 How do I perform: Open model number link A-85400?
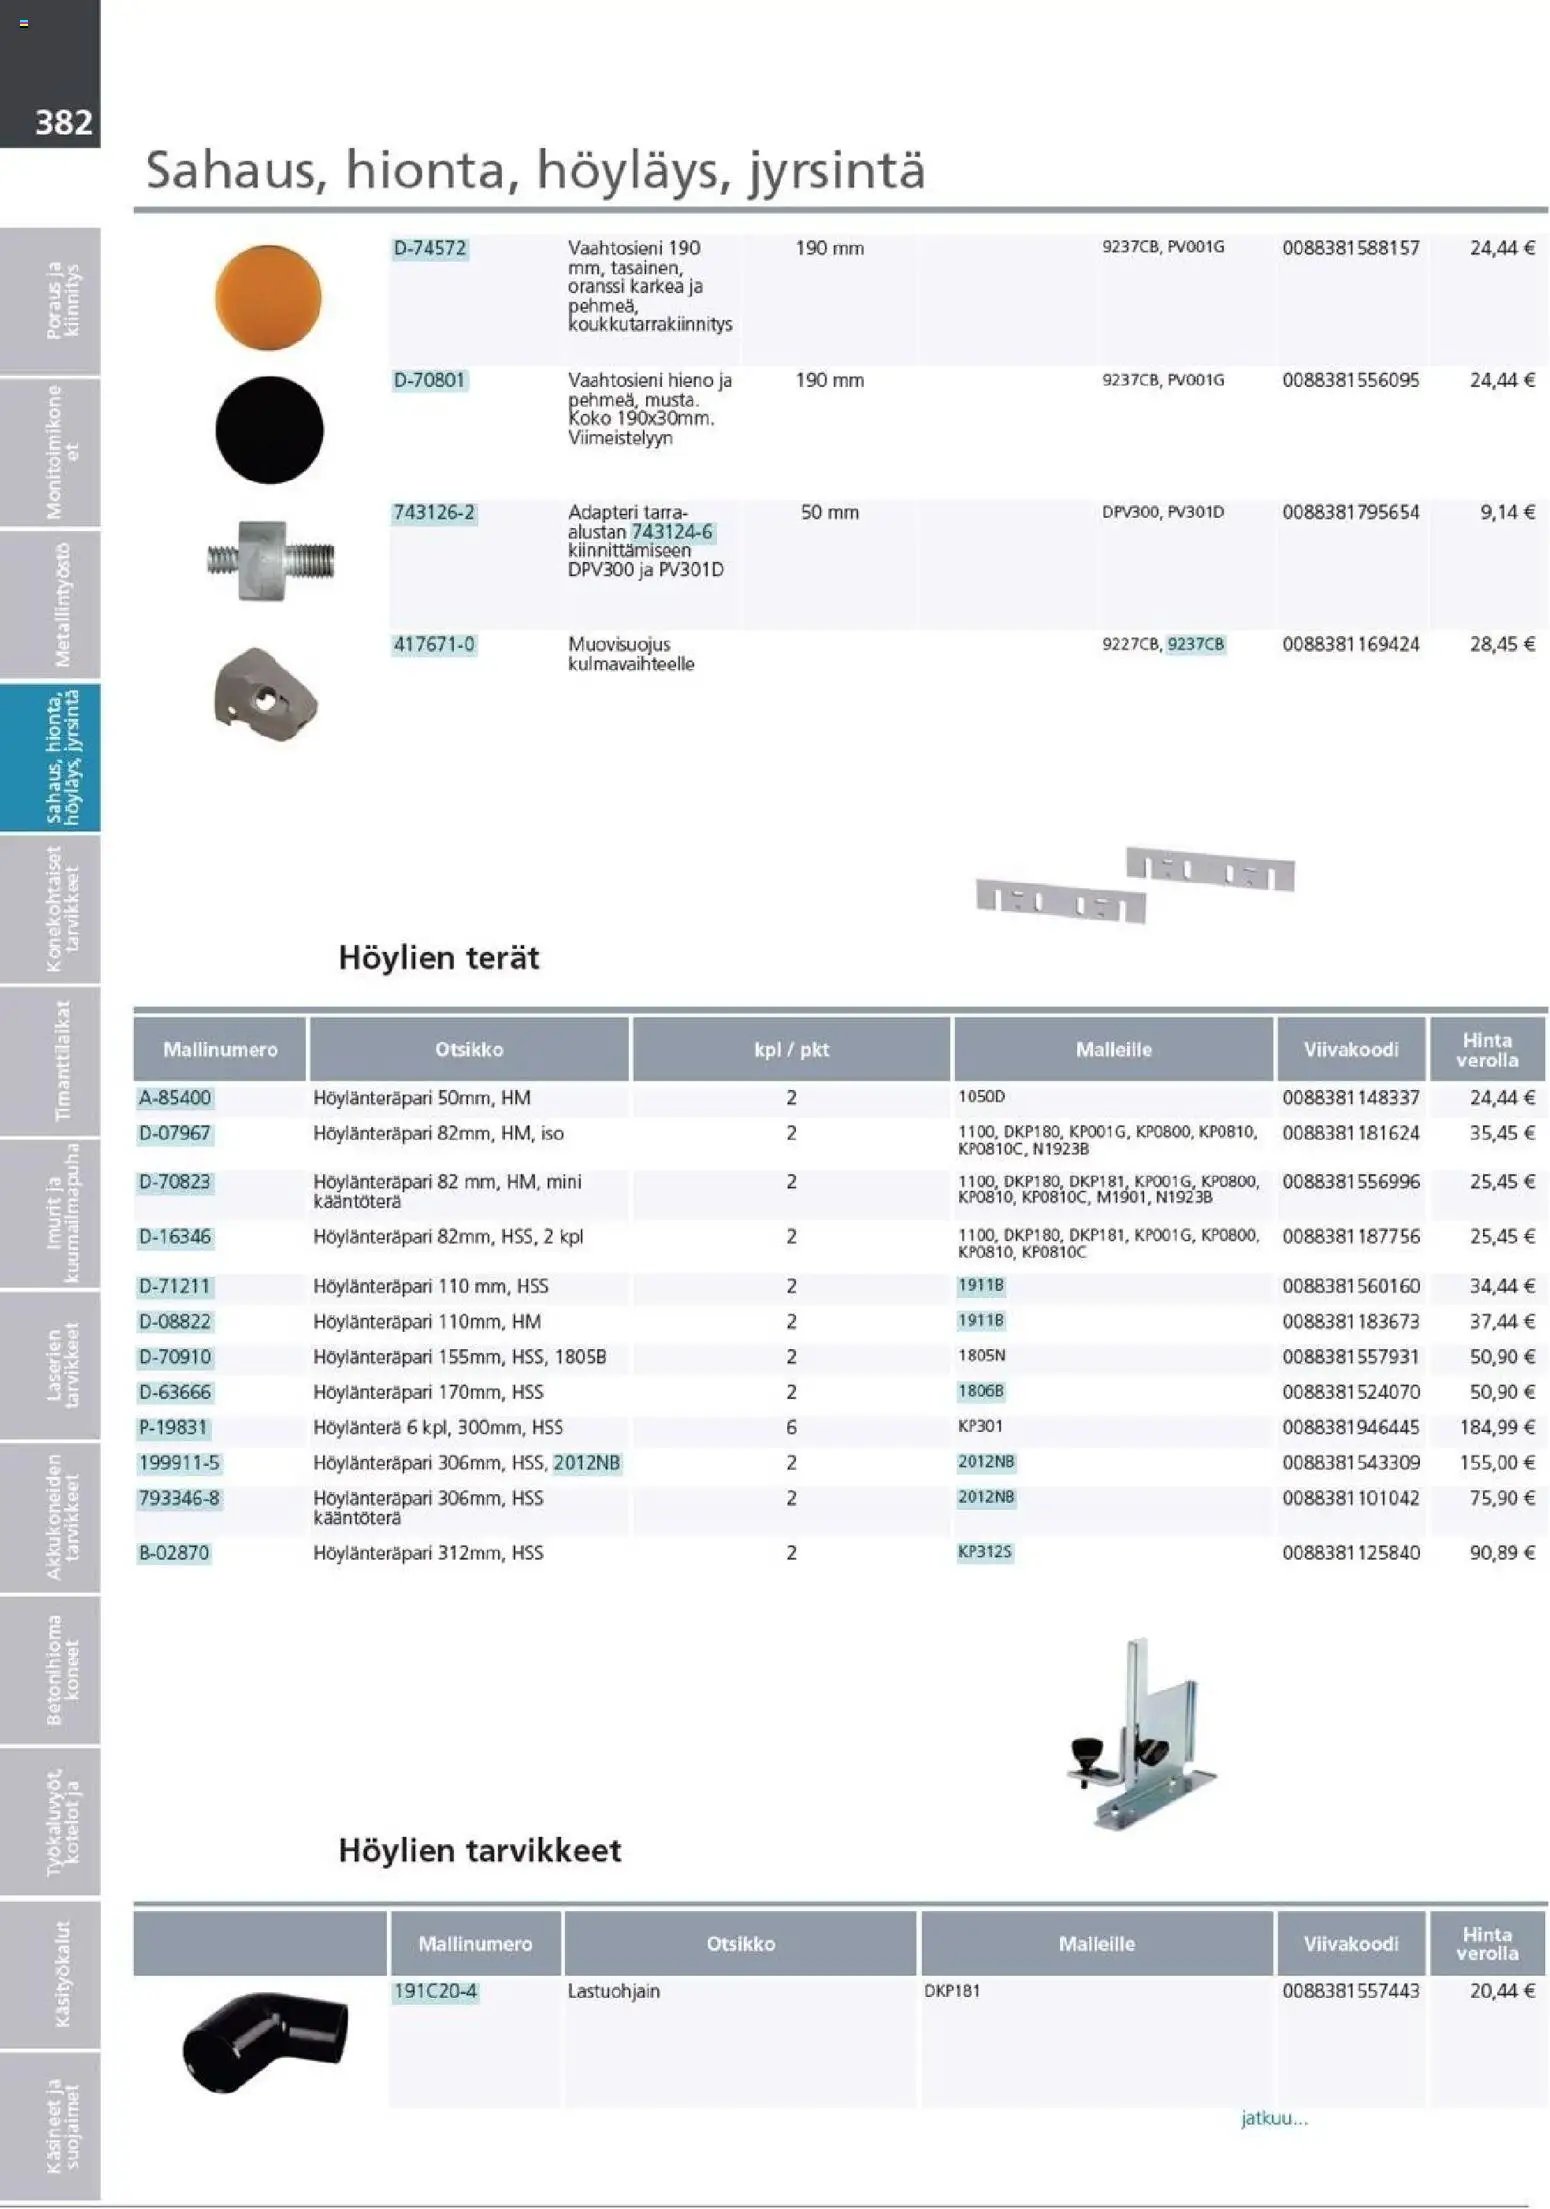tap(175, 1098)
